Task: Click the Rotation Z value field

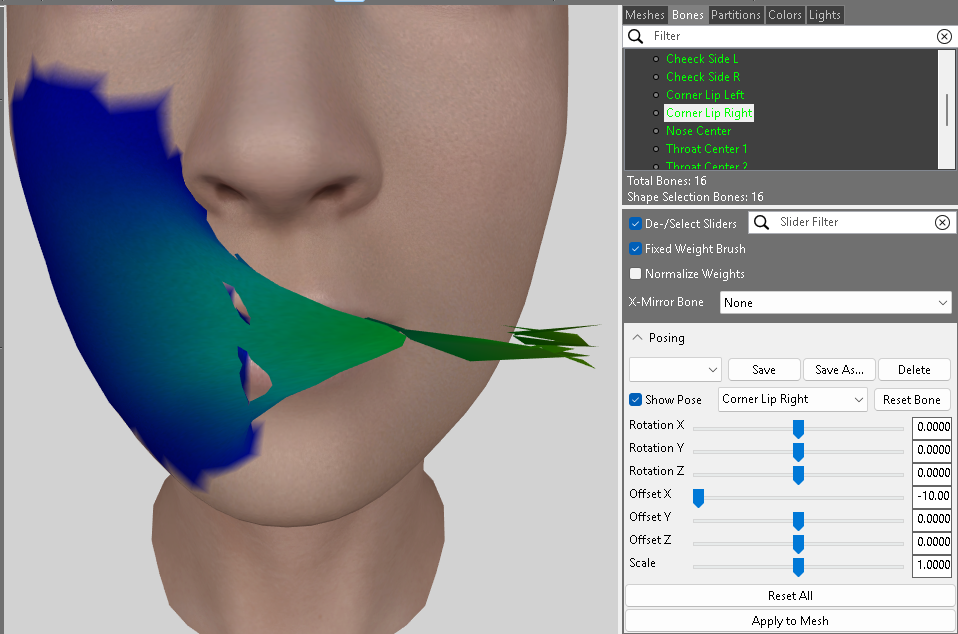Action: pyautogui.click(x=932, y=473)
